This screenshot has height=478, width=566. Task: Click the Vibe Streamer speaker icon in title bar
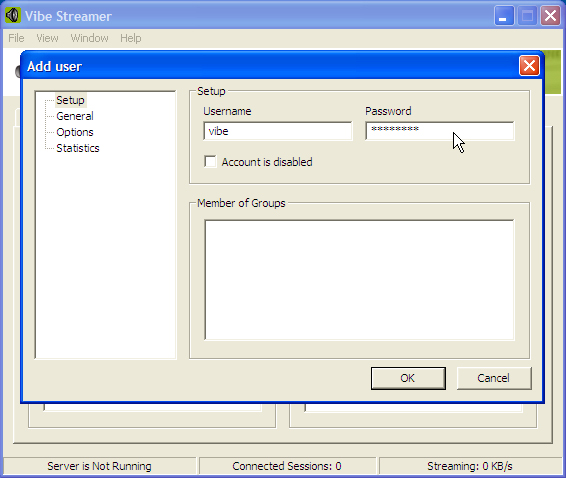[13, 16]
